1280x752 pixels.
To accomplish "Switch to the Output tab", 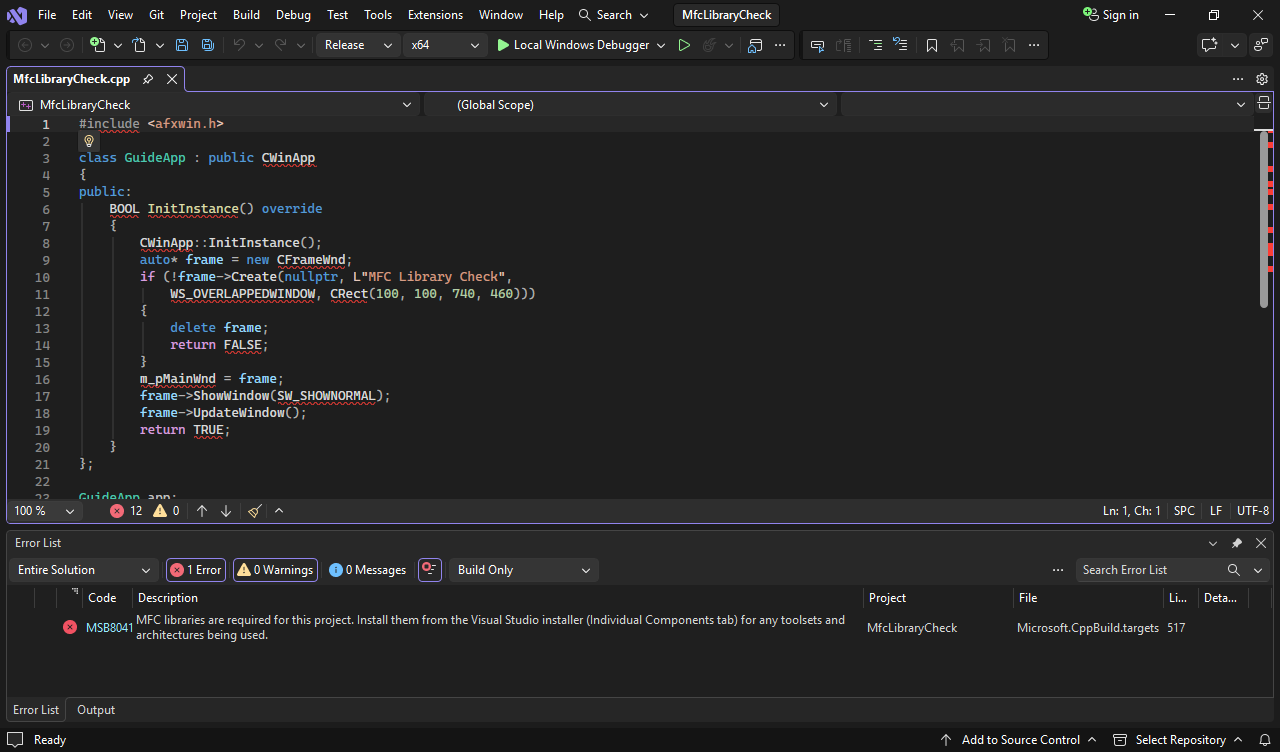I will (96, 710).
